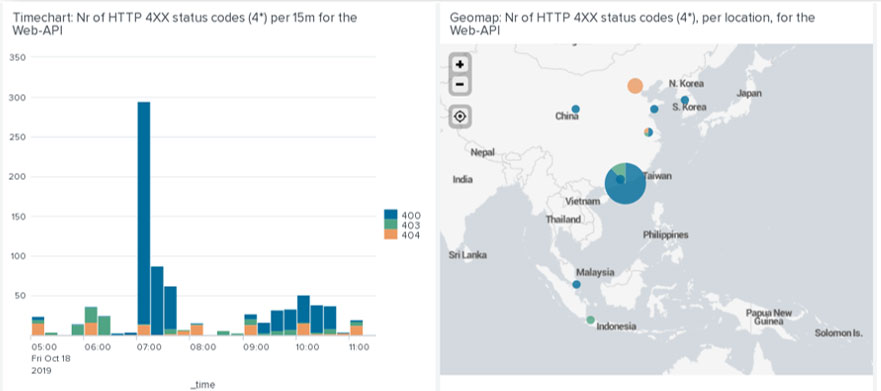The height and width of the screenshot is (391, 881).
Task: Click the Papua New Guinea map label
Action: (769, 317)
